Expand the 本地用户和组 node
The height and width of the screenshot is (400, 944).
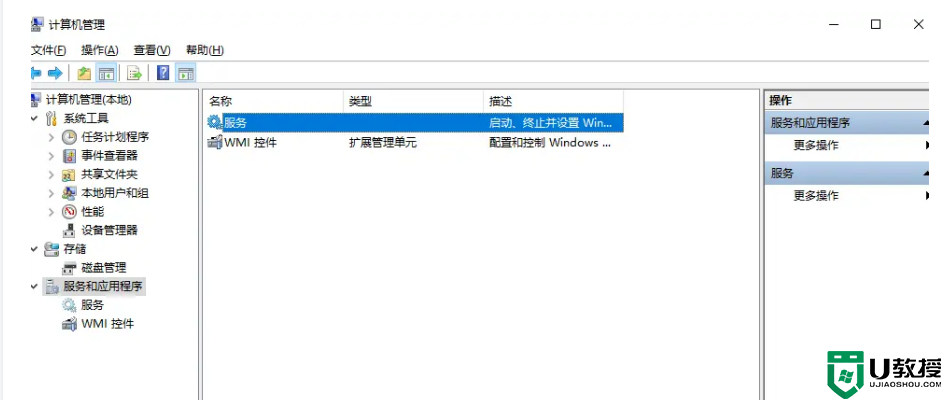coord(53,193)
